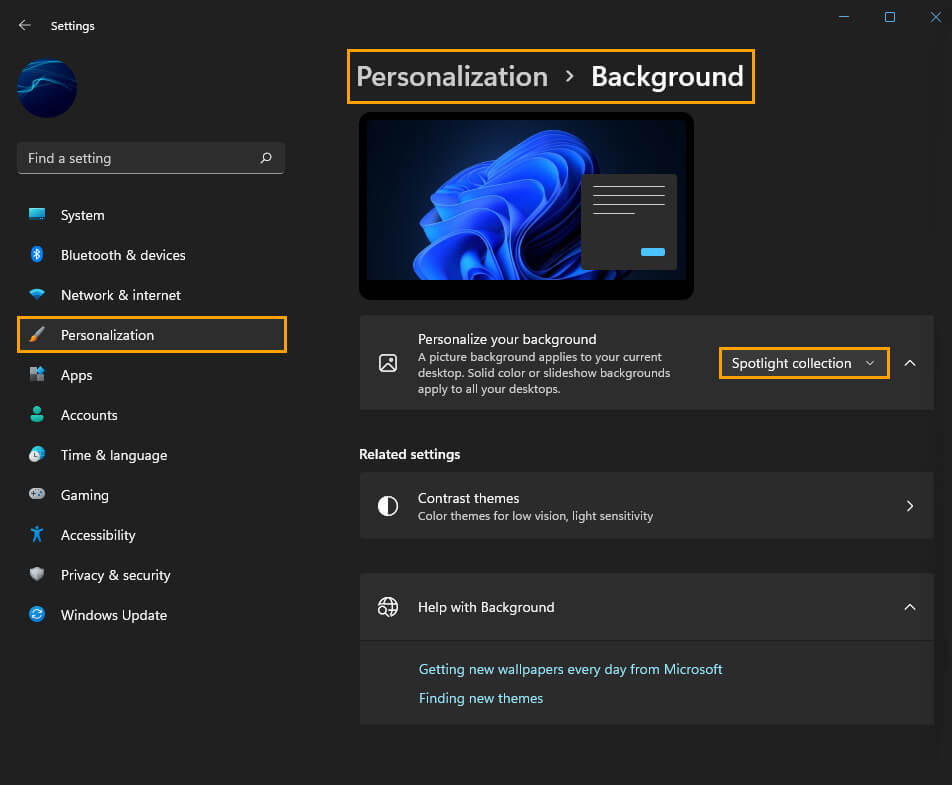The height and width of the screenshot is (785, 952).
Task: Maximize the Settings window
Action: 889,17
